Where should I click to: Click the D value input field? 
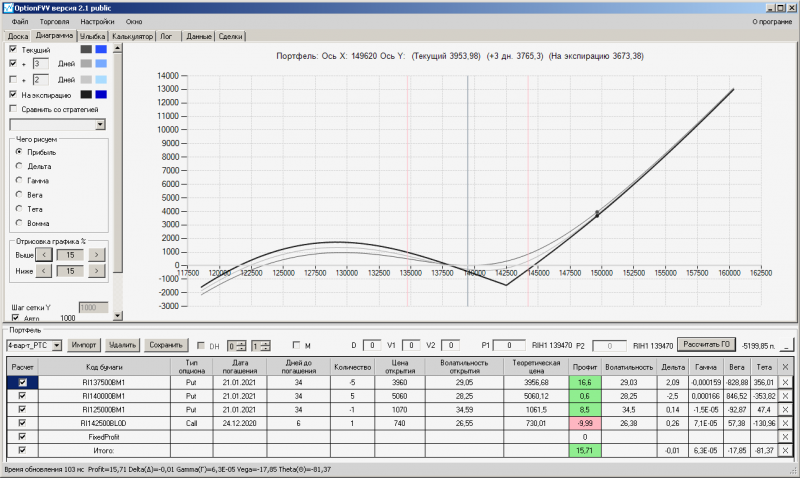coord(372,345)
